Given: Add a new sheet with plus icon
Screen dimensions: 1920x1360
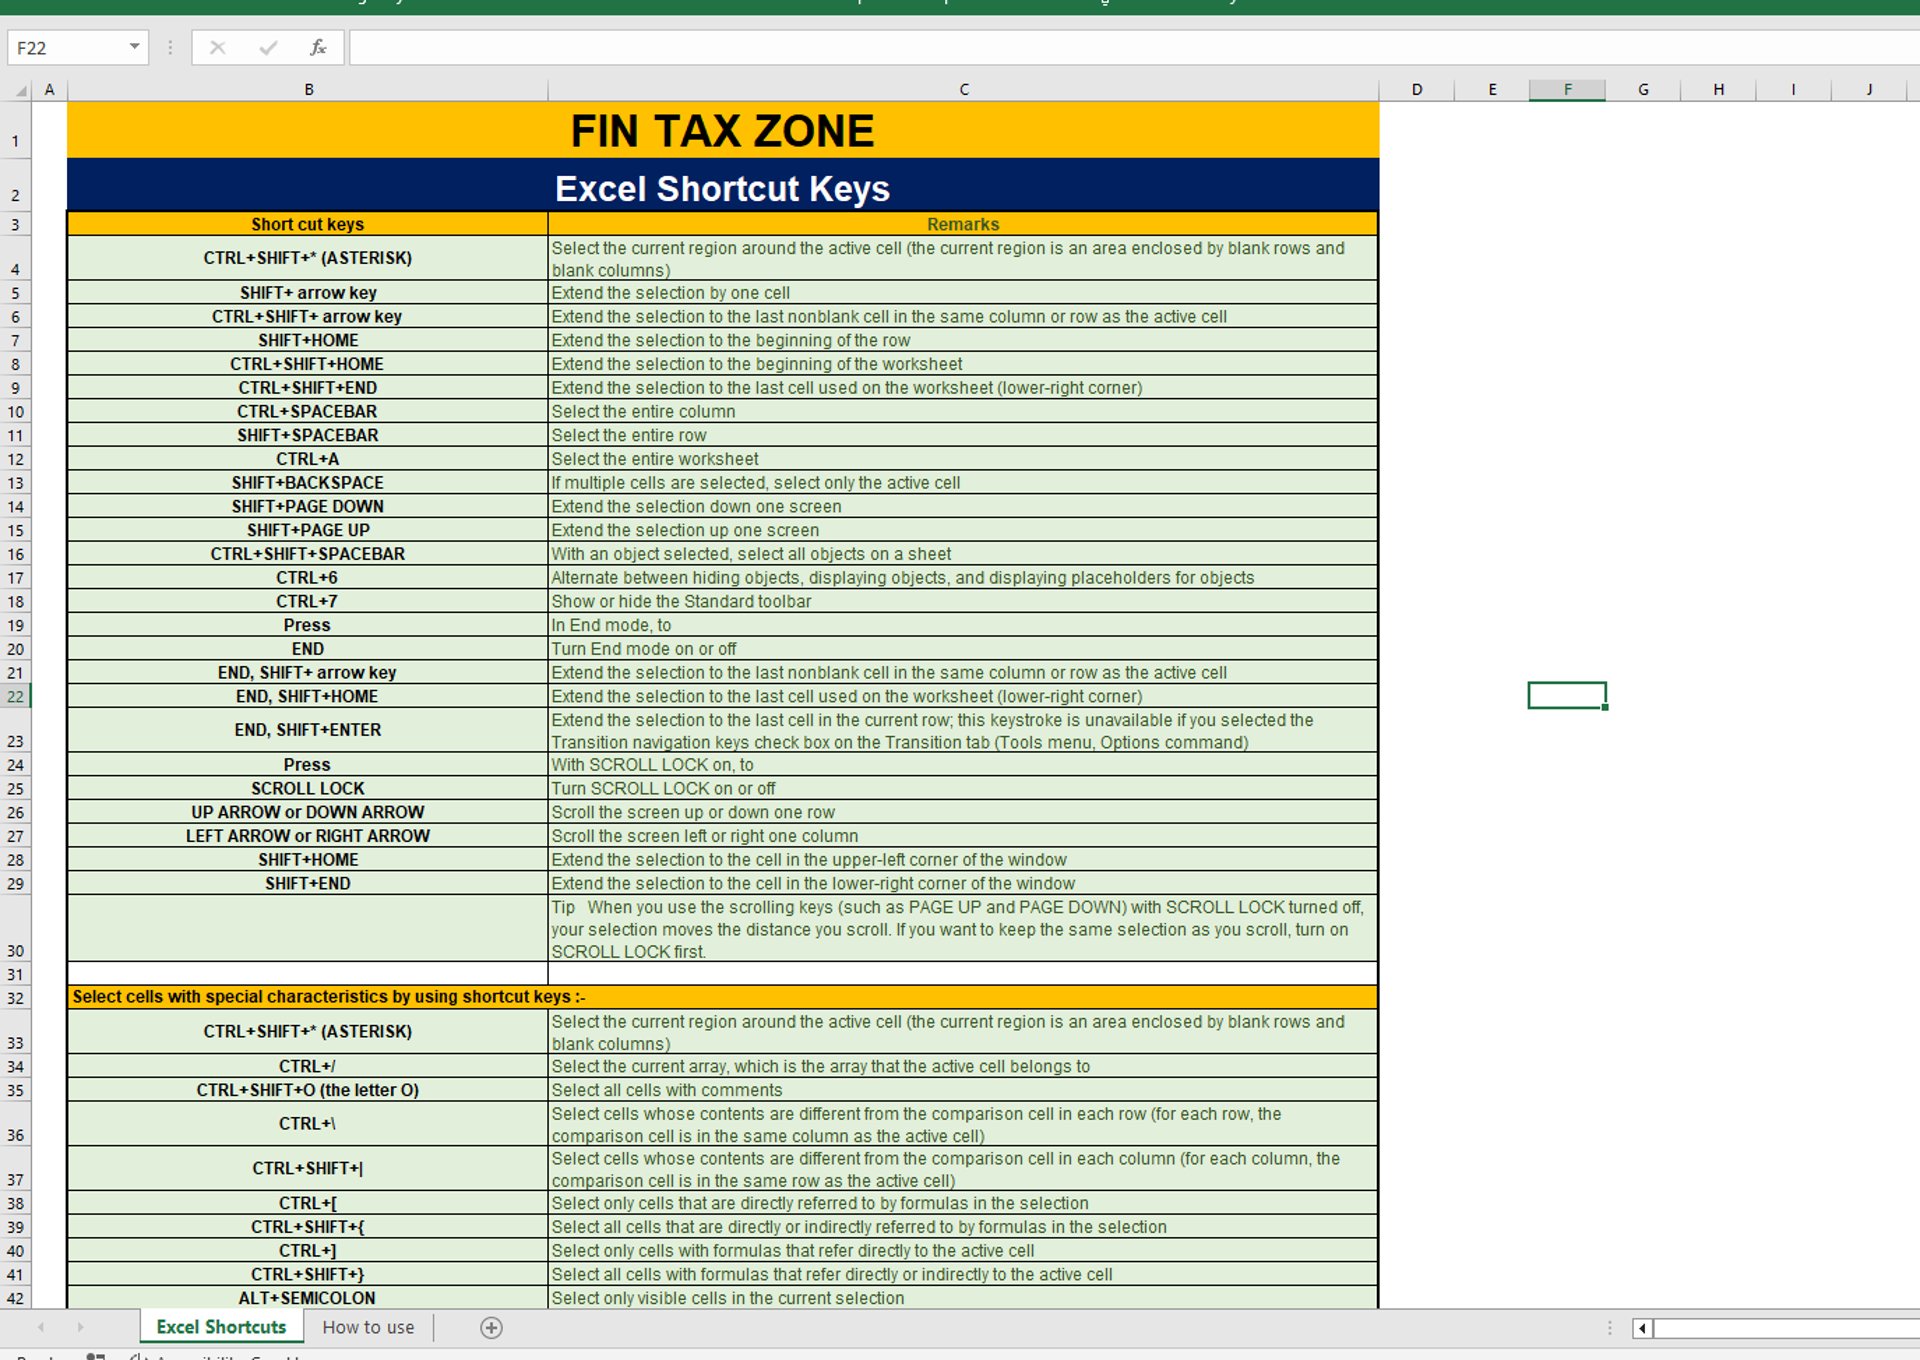Looking at the screenshot, I should tap(491, 1327).
